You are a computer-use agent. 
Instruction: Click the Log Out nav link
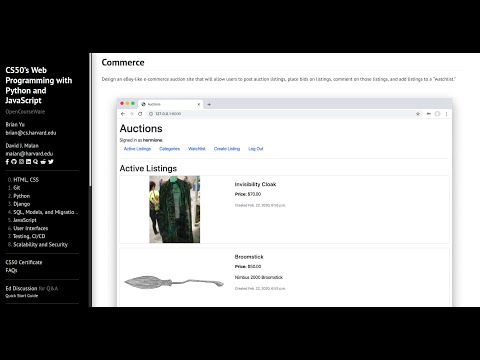click(x=256, y=149)
